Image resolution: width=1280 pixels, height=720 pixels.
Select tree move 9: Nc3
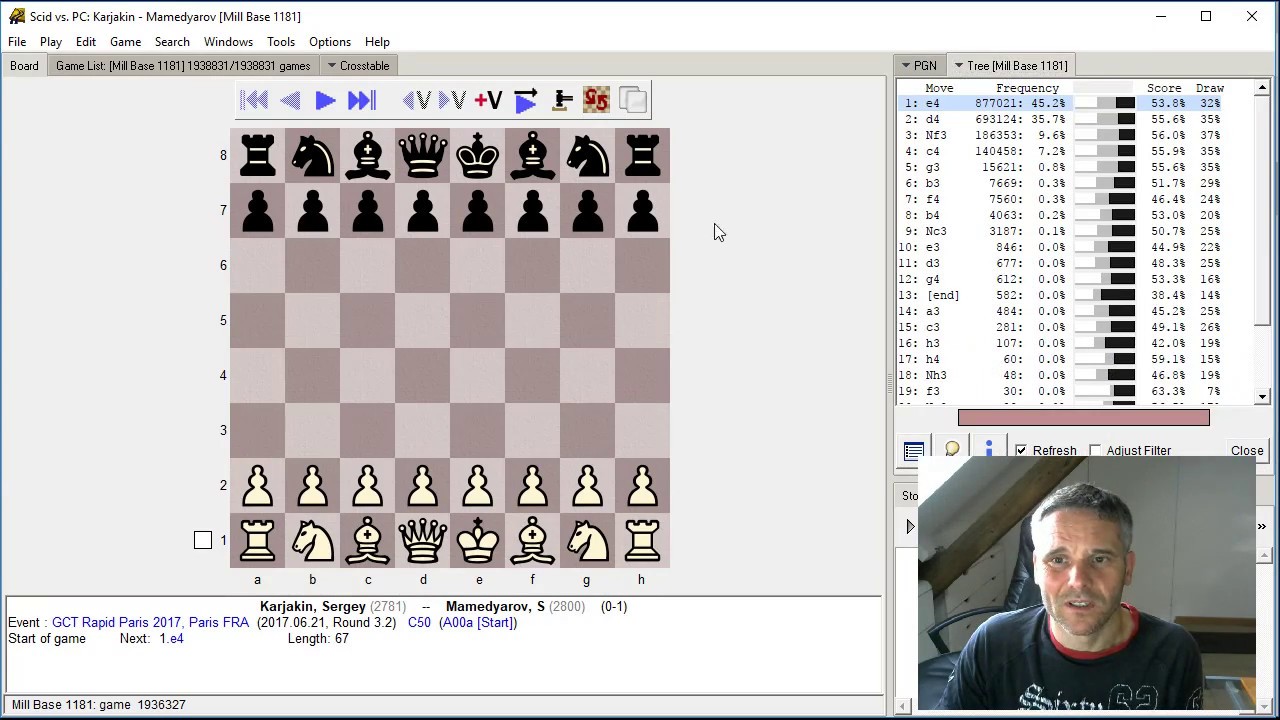pyautogui.click(x=1076, y=231)
